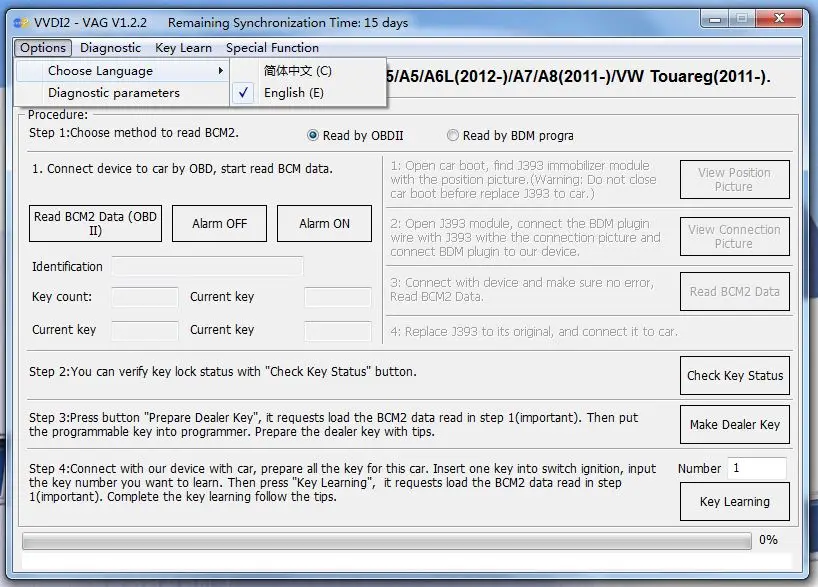The image size is (818, 587).
Task: Click the Key Learning button
Action: tap(734, 501)
